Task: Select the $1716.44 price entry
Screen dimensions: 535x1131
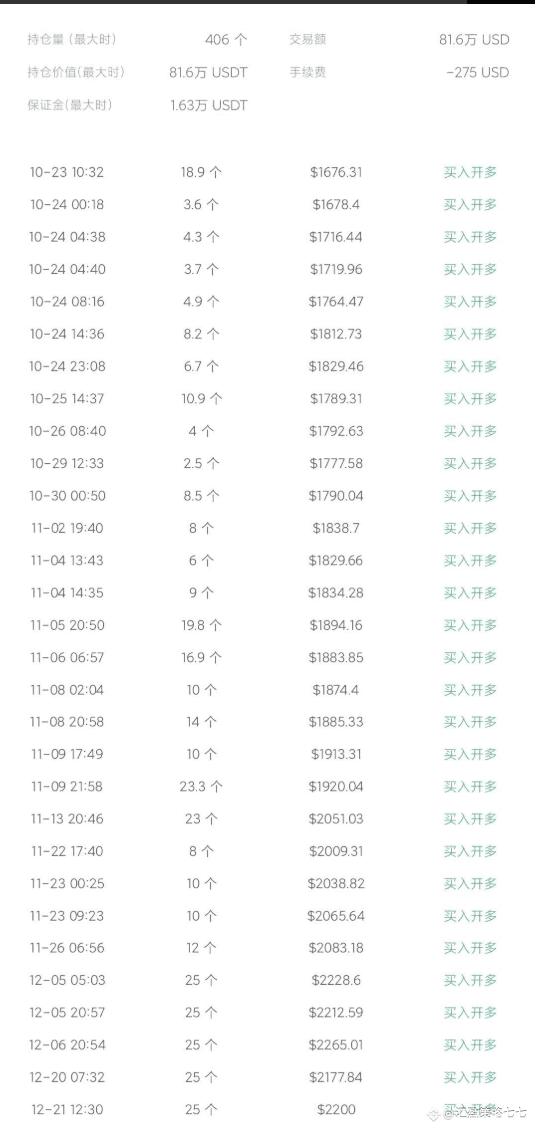Action: (336, 237)
